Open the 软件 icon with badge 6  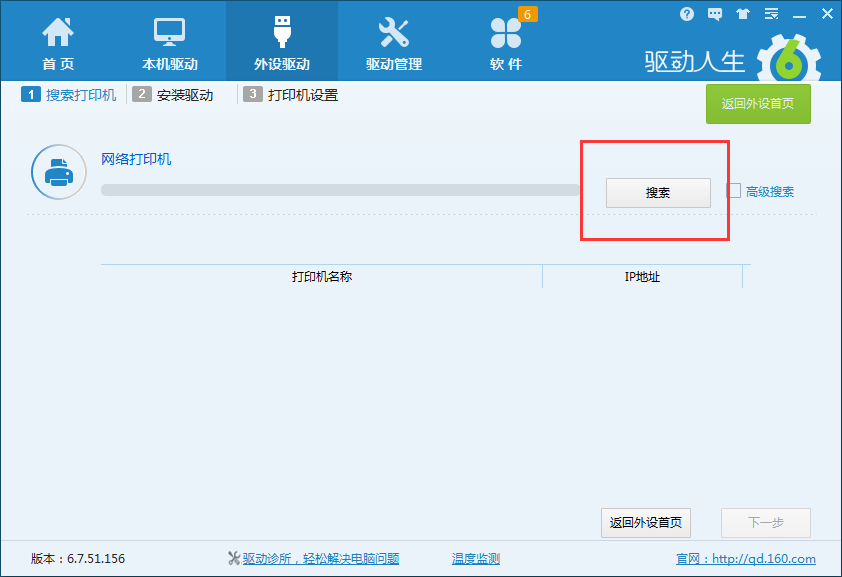click(506, 36)
